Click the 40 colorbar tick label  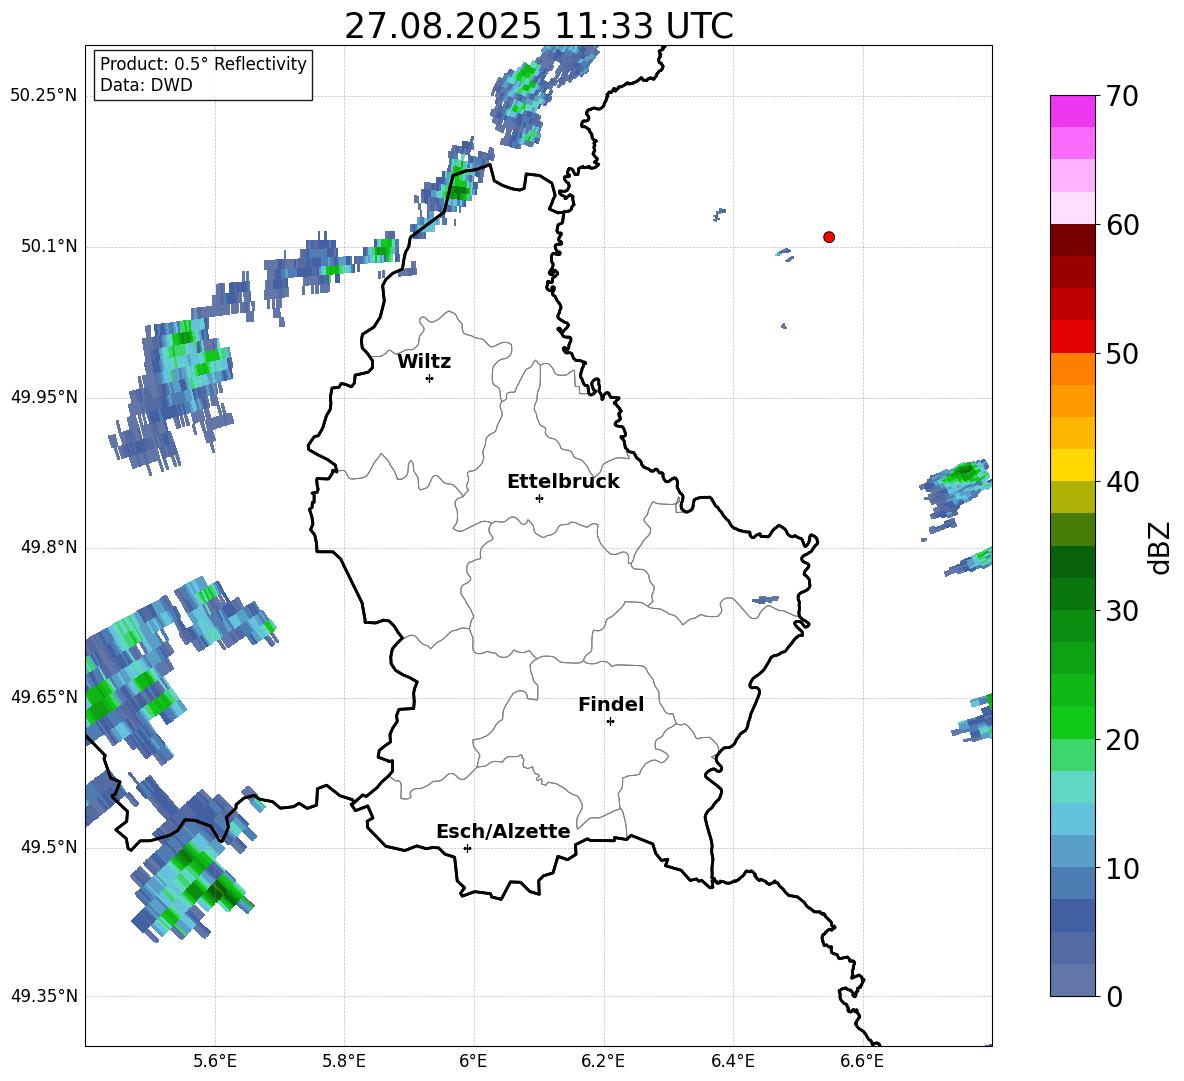(1121, 482)
